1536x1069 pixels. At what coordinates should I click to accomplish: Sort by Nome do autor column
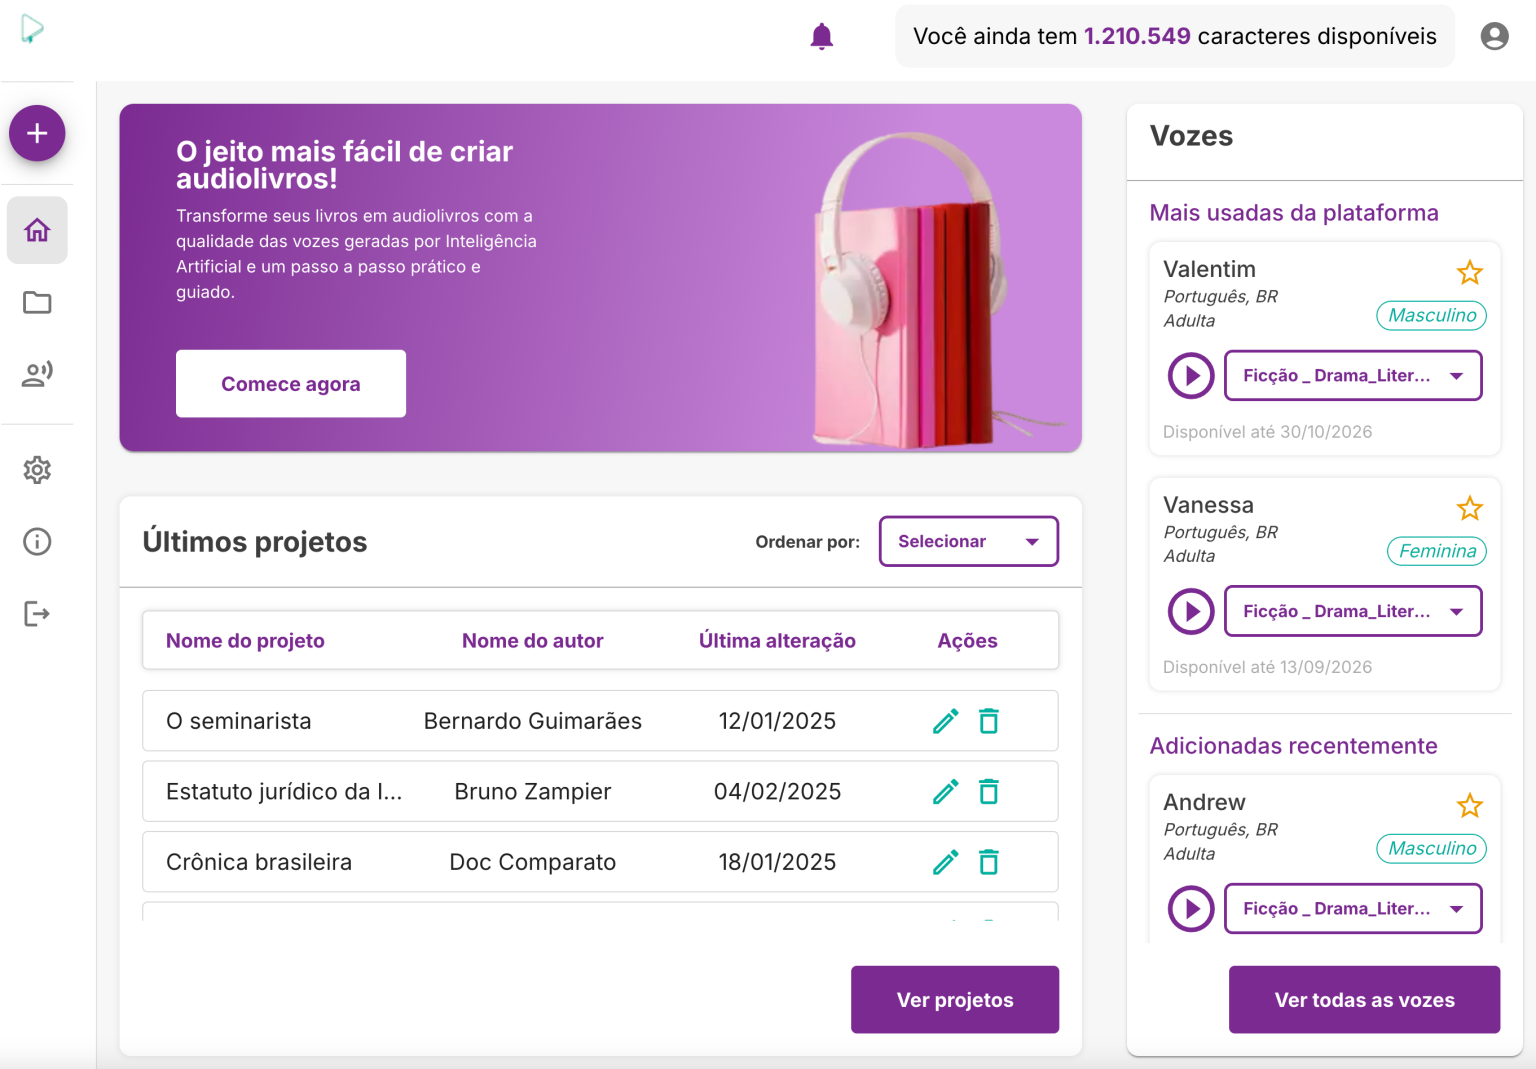pyautogui.click(x=532, y=640)
